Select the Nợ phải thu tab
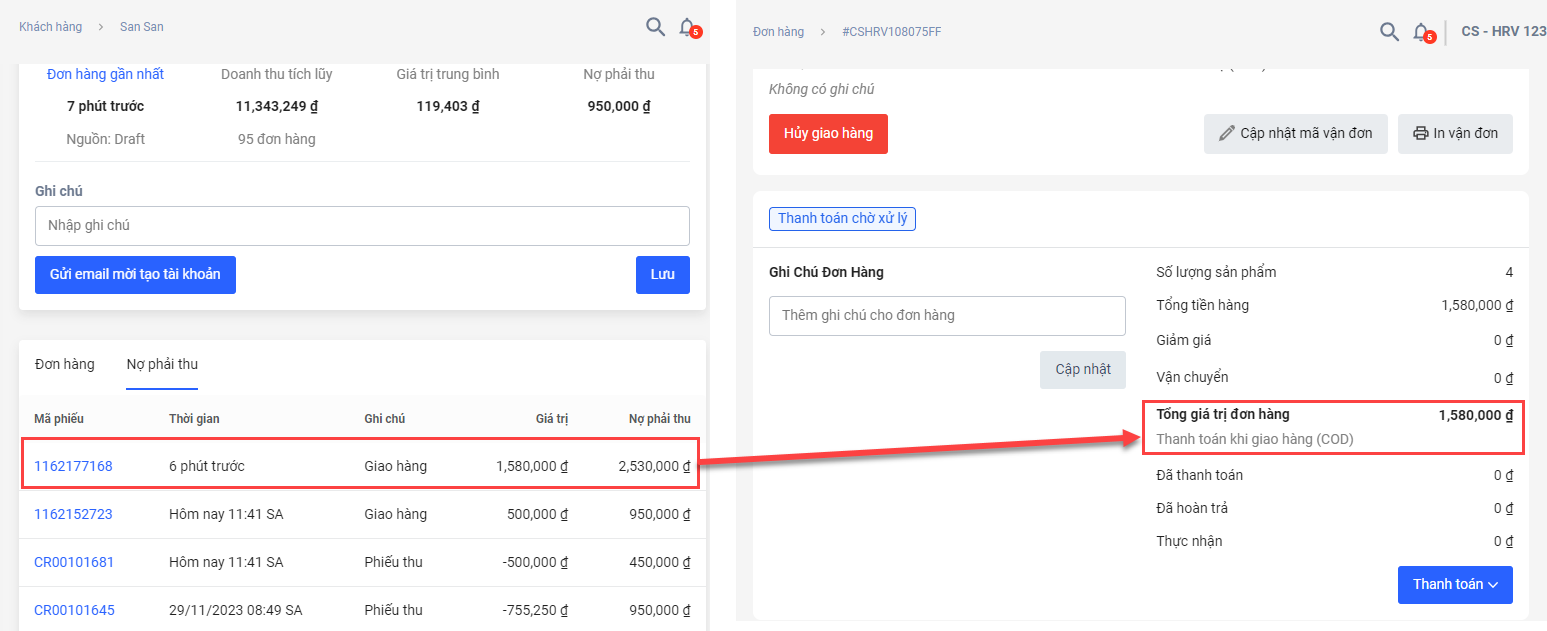 point(162,364)
